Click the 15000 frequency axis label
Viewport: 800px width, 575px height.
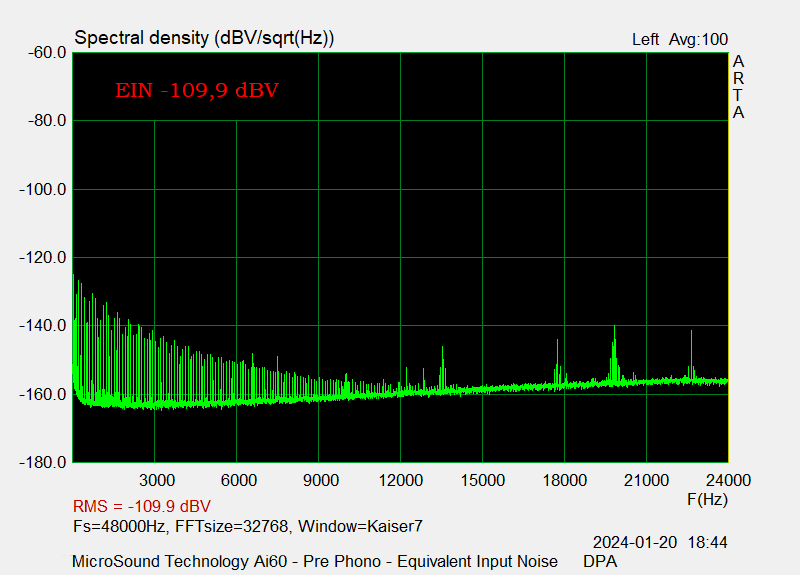point(483,480)
